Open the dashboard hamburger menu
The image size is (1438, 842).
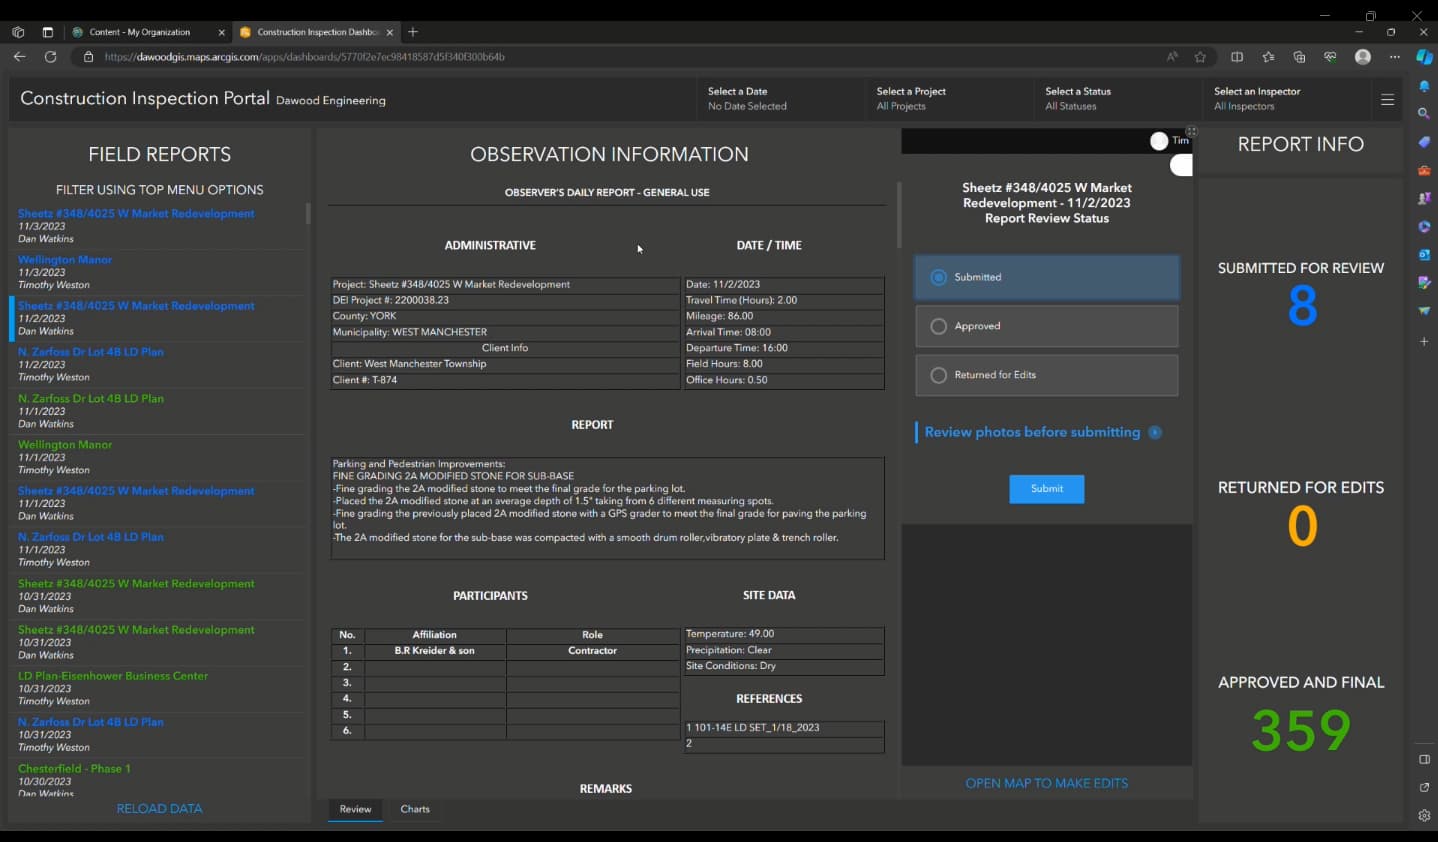pos(1387,99)
